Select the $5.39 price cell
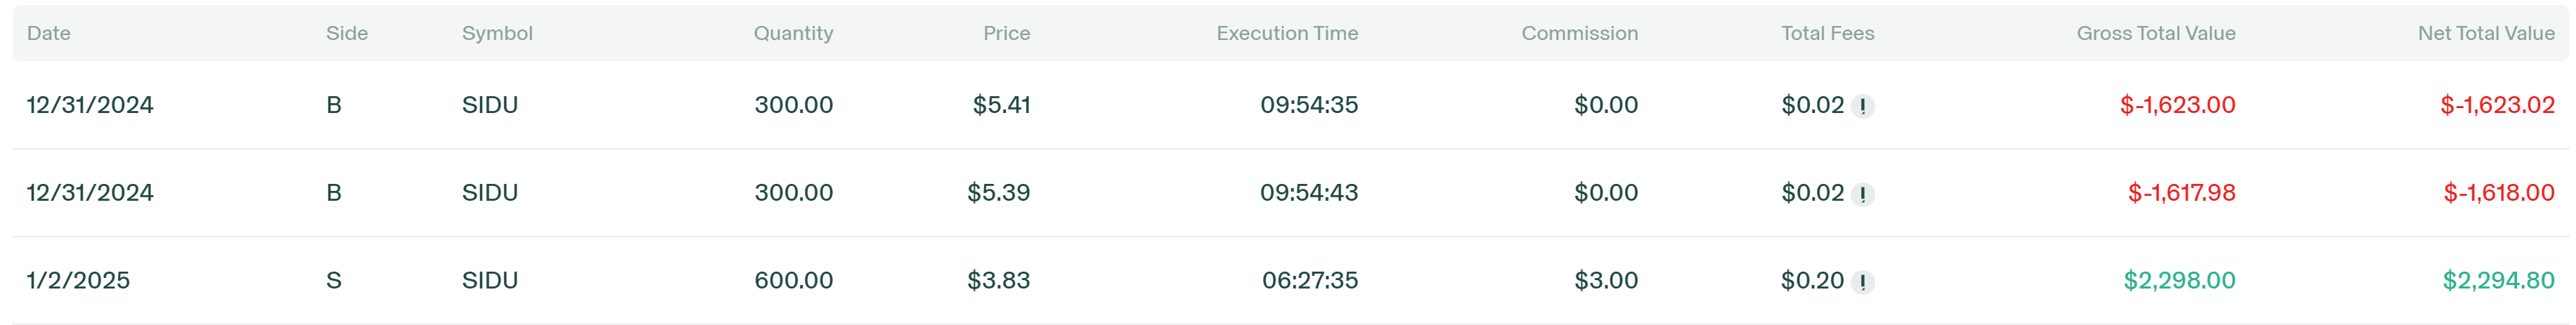 (998, 193)
